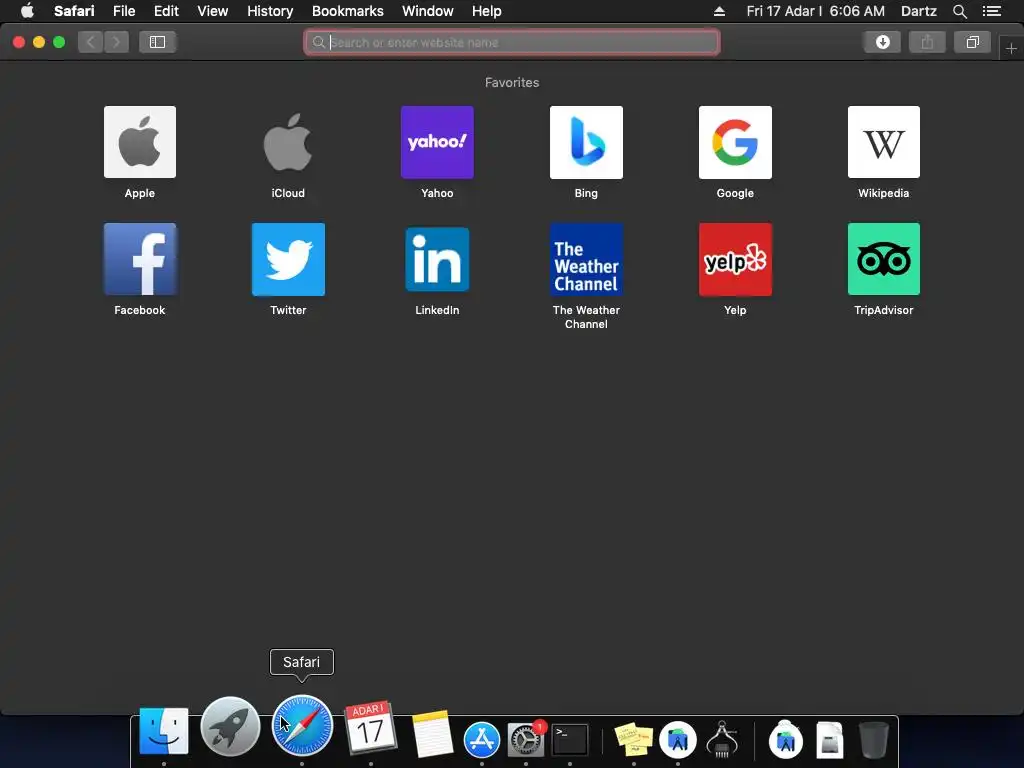Go forward with the forward arrow
The image size is (1024, 768).
[116, 42]
